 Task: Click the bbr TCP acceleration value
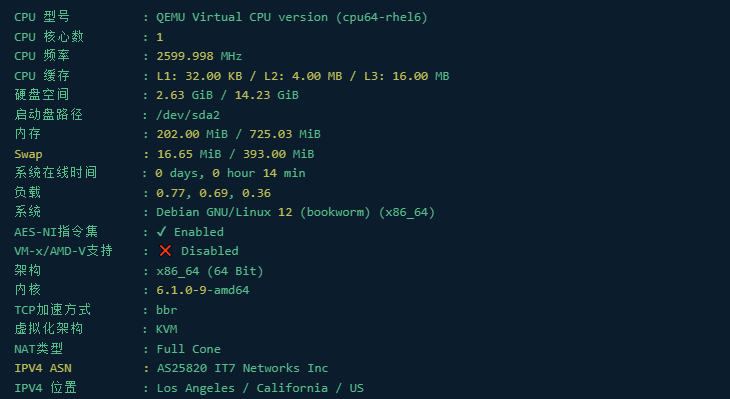click(167, 310)
